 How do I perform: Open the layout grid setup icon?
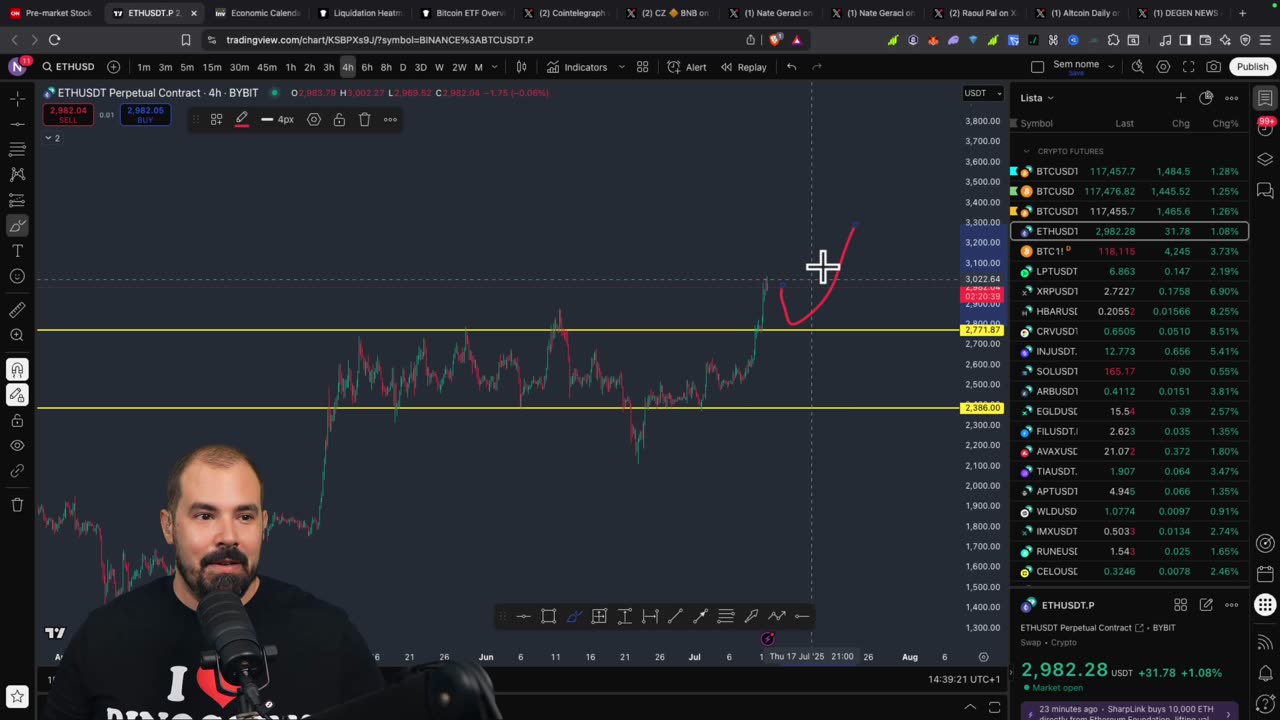click(x=643, y=67)
